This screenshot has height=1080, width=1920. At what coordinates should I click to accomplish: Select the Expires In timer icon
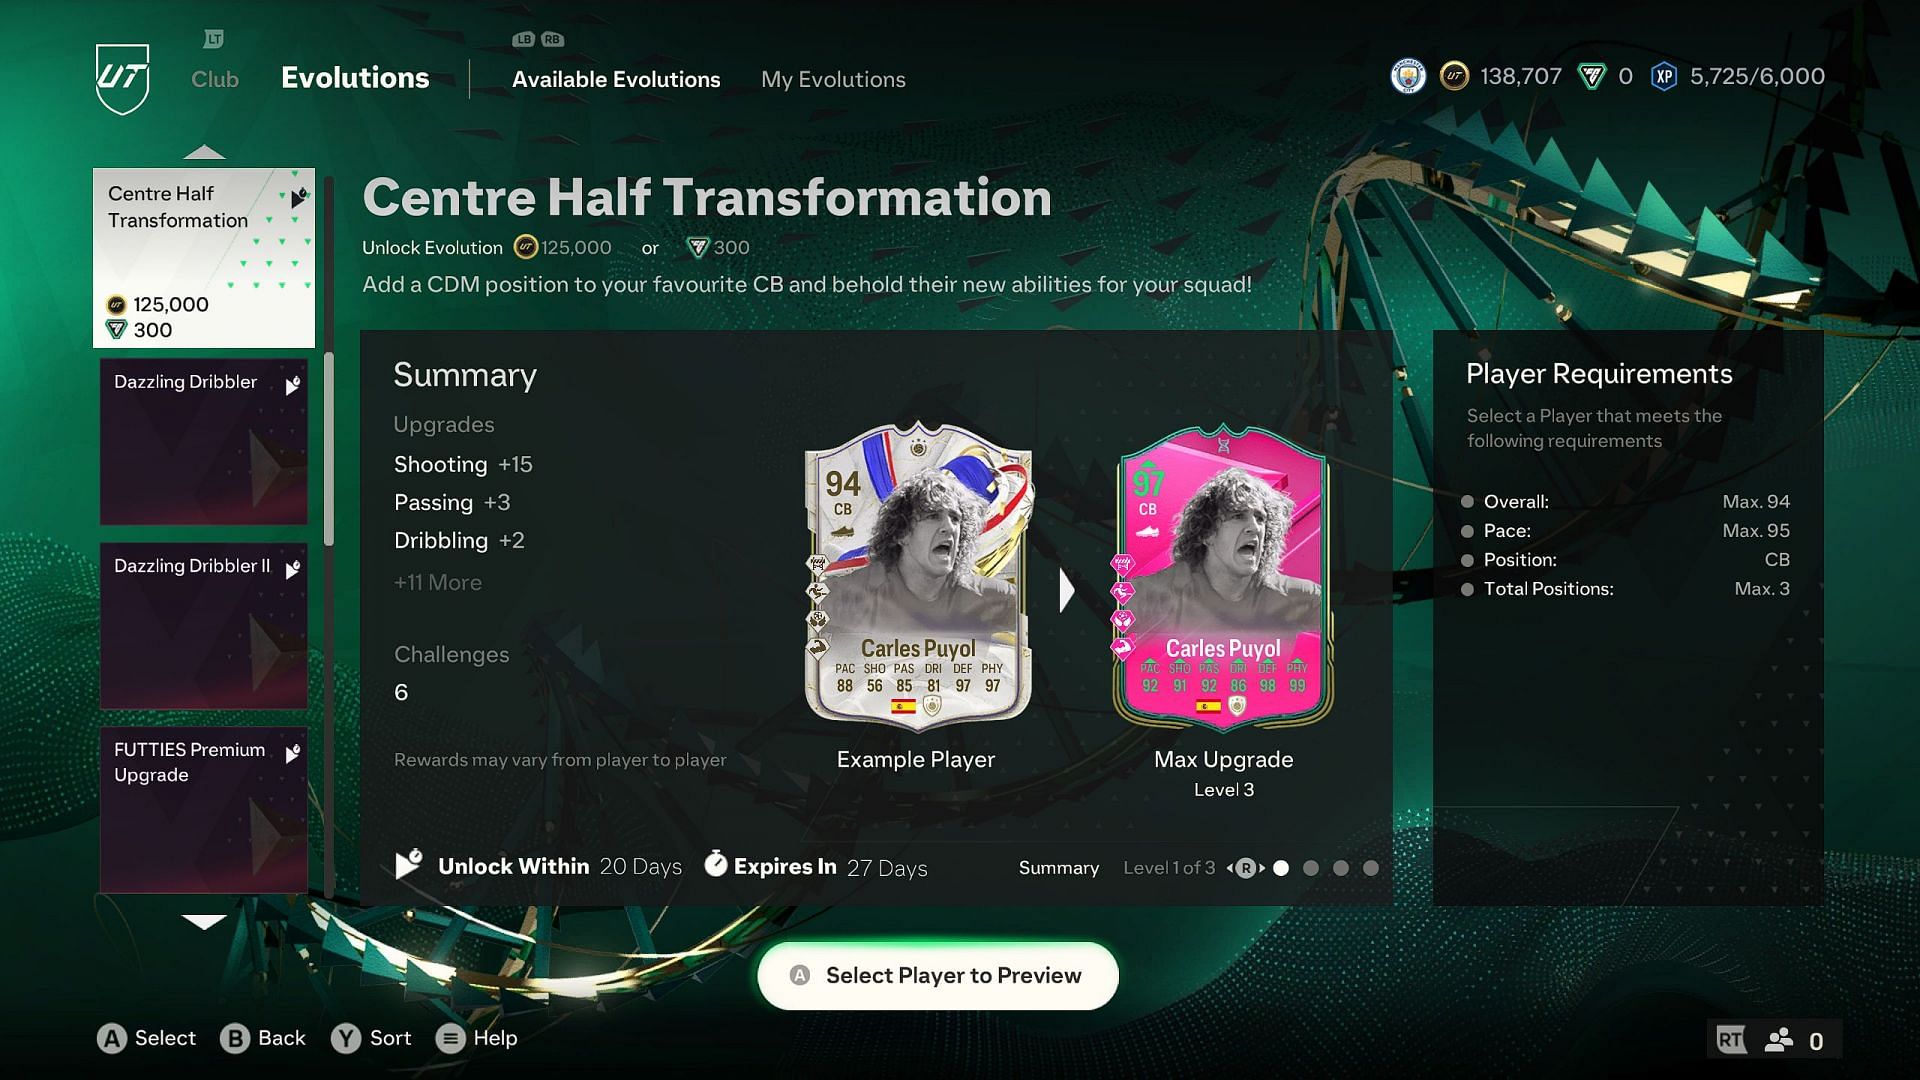[715, 865]
